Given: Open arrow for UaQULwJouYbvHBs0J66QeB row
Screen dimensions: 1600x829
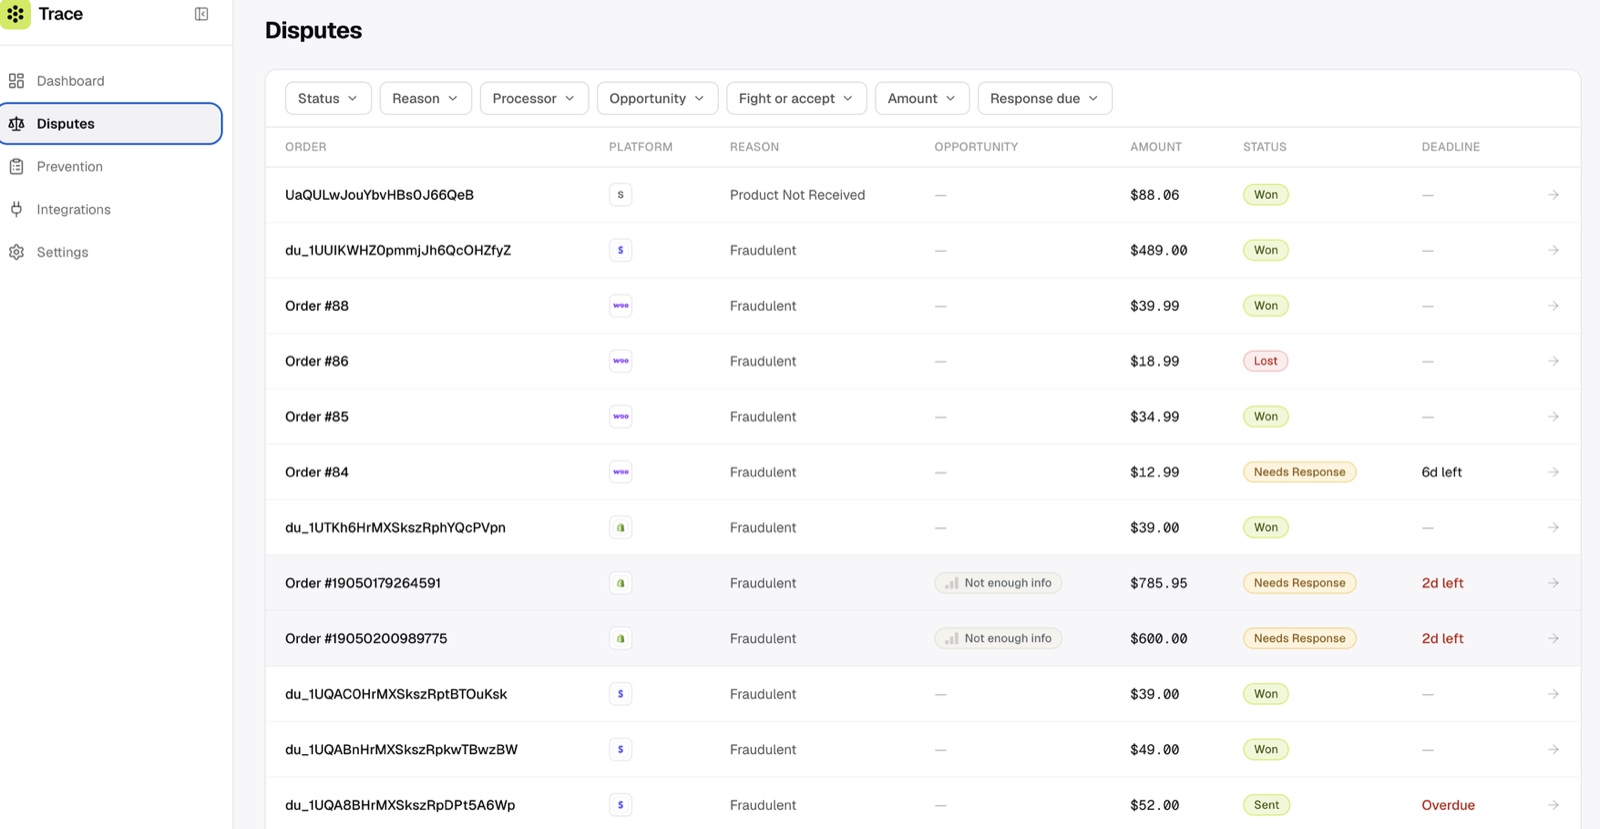Looking at the screenshot, I should pos(1553,195).
